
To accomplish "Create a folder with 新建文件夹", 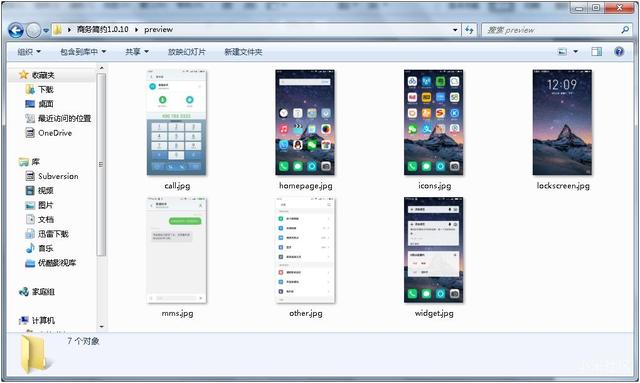I will 243,52.
